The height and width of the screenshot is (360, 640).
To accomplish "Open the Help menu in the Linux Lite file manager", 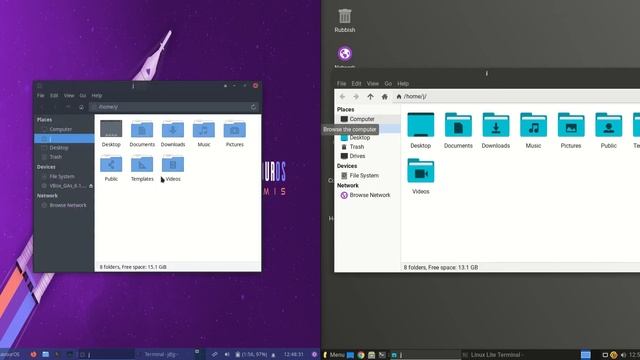I will coord(403,84).
